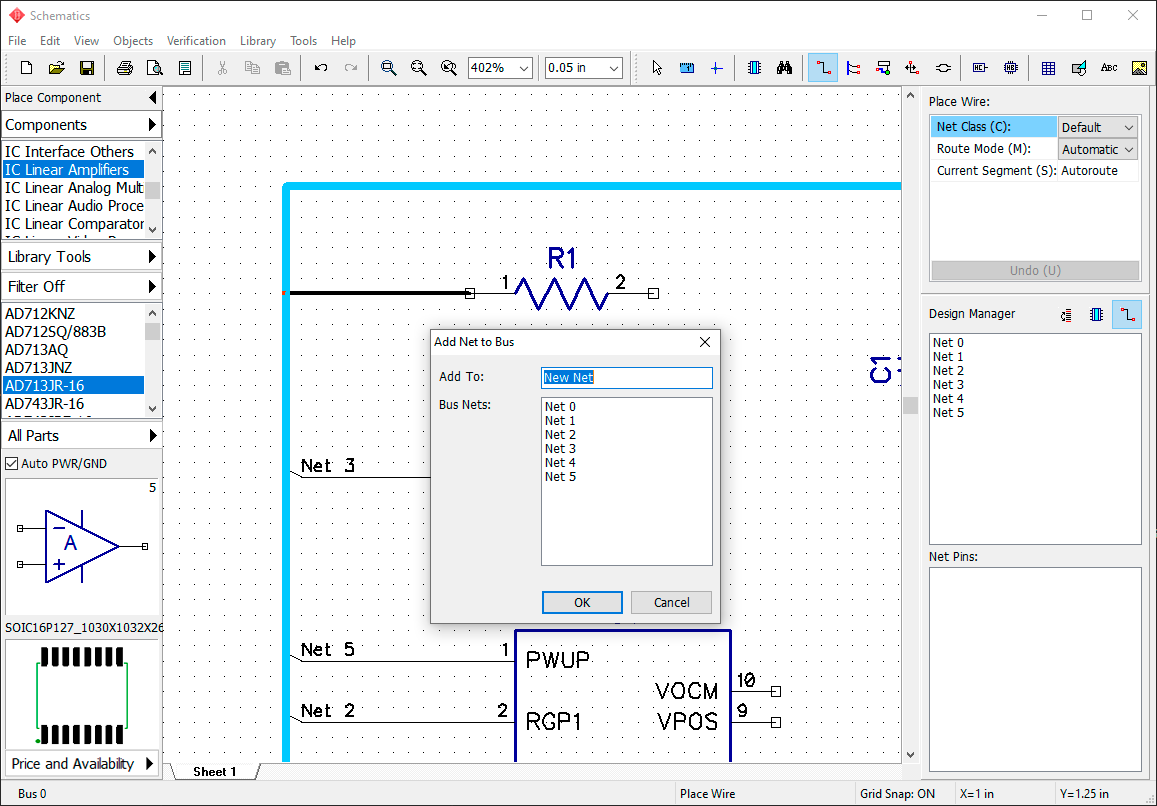1157x806 pixels.
Task: Open the 0.05 in grid size dropdown
Action: coord(614,68)
